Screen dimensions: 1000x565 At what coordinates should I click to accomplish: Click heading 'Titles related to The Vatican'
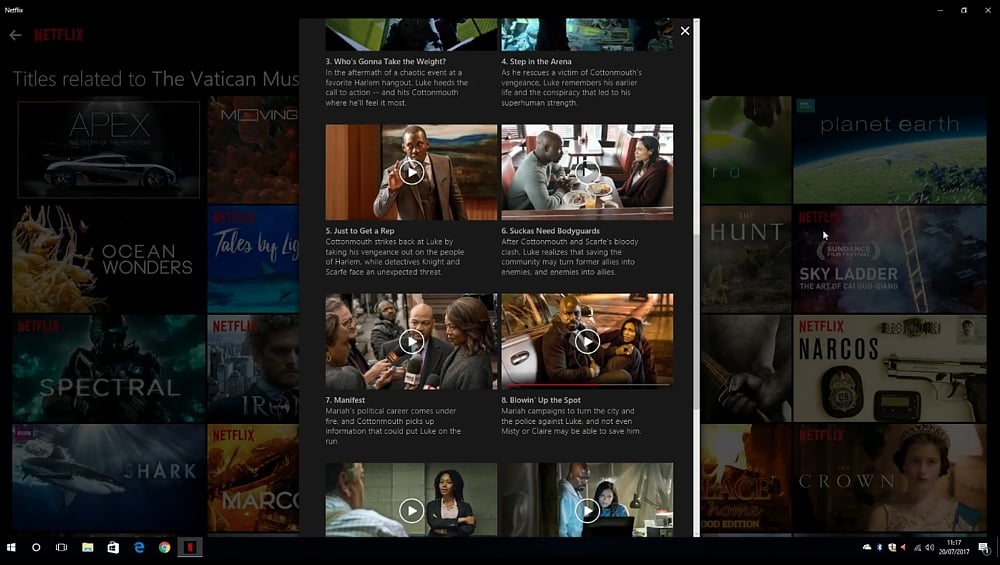156,79
